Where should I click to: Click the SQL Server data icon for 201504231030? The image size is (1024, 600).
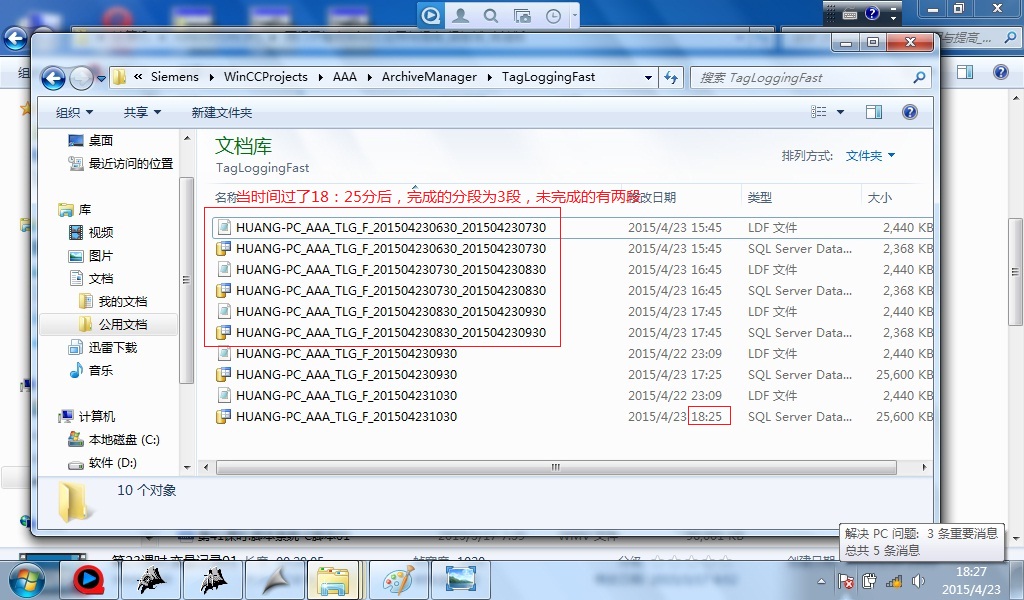tap(224, 416)
